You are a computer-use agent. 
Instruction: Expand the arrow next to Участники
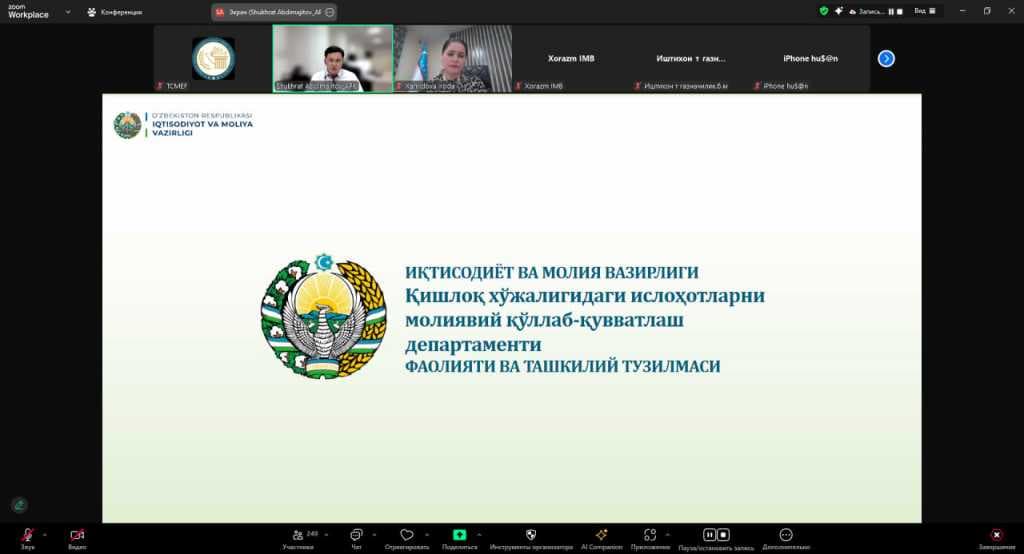[x=327, y=534]
